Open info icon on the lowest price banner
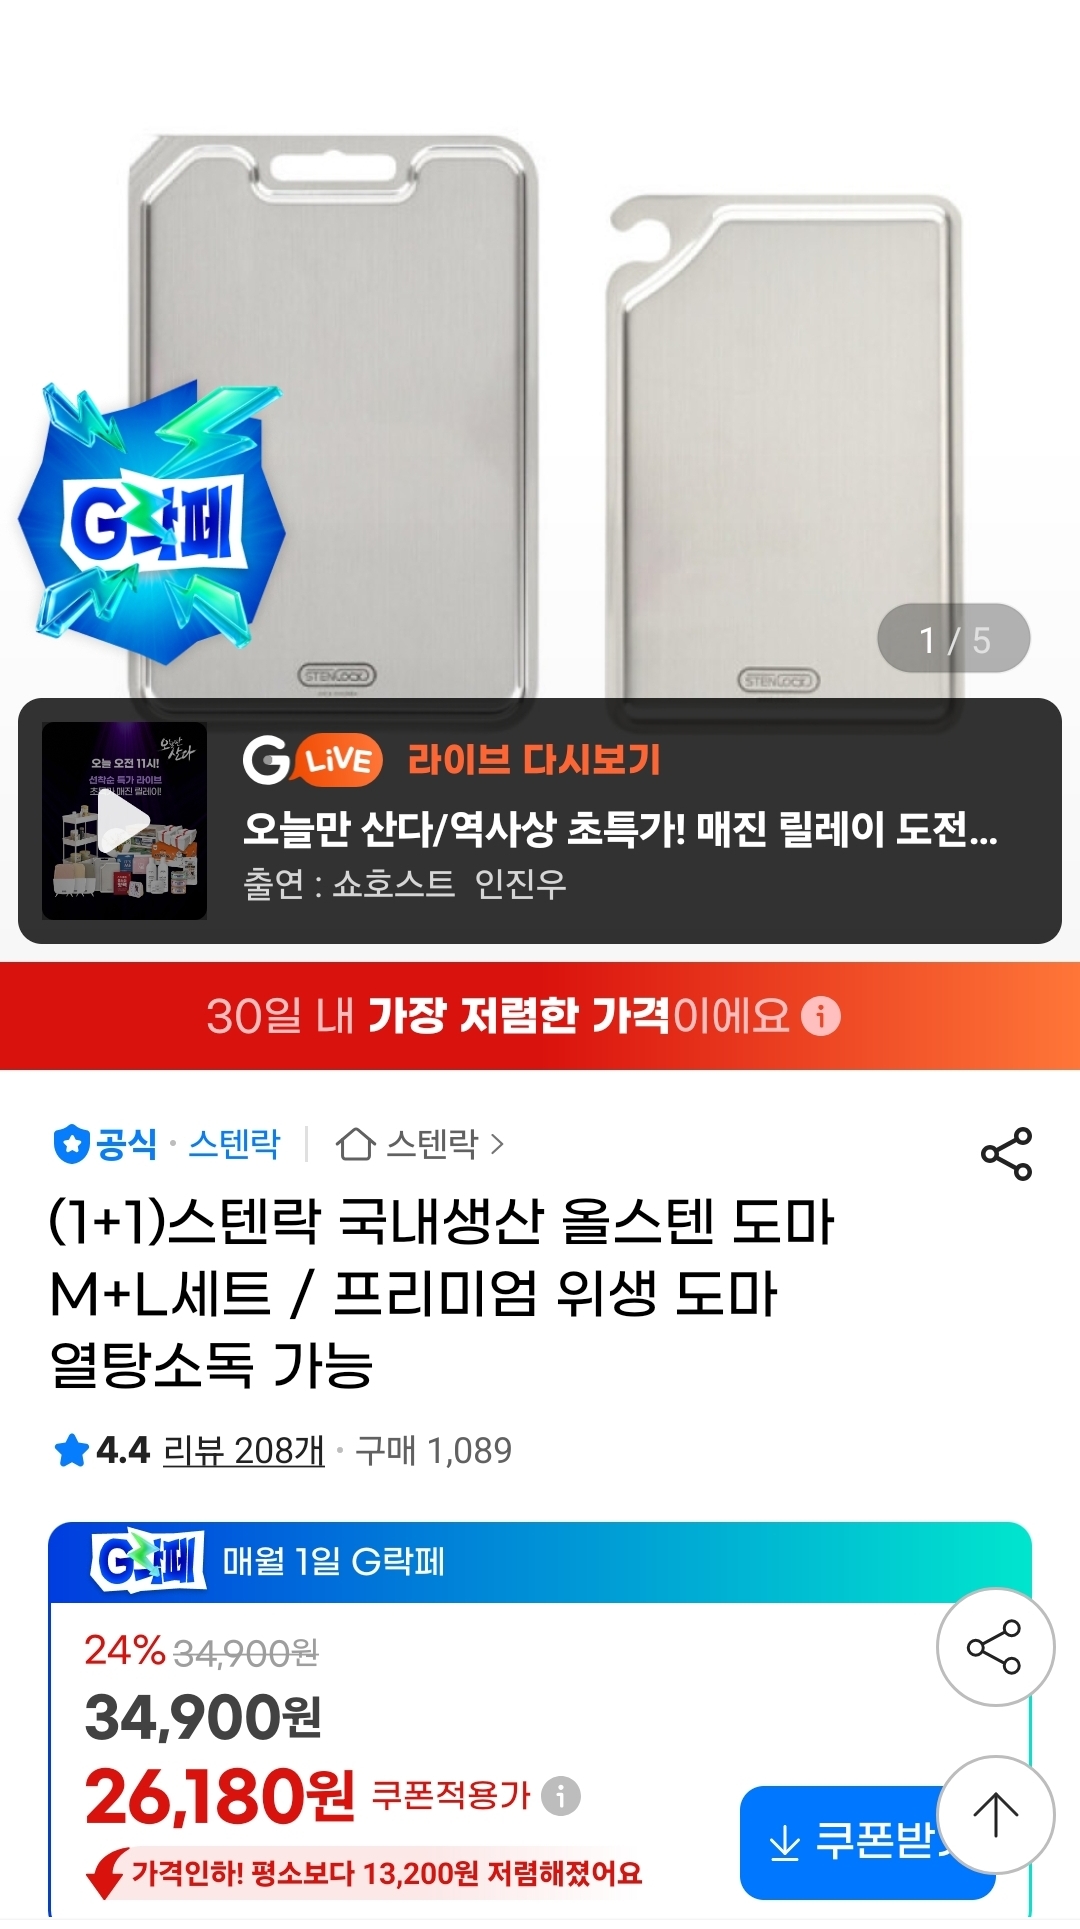The height and width of the screenshot is (1929, 1080). pos(821,1016)
